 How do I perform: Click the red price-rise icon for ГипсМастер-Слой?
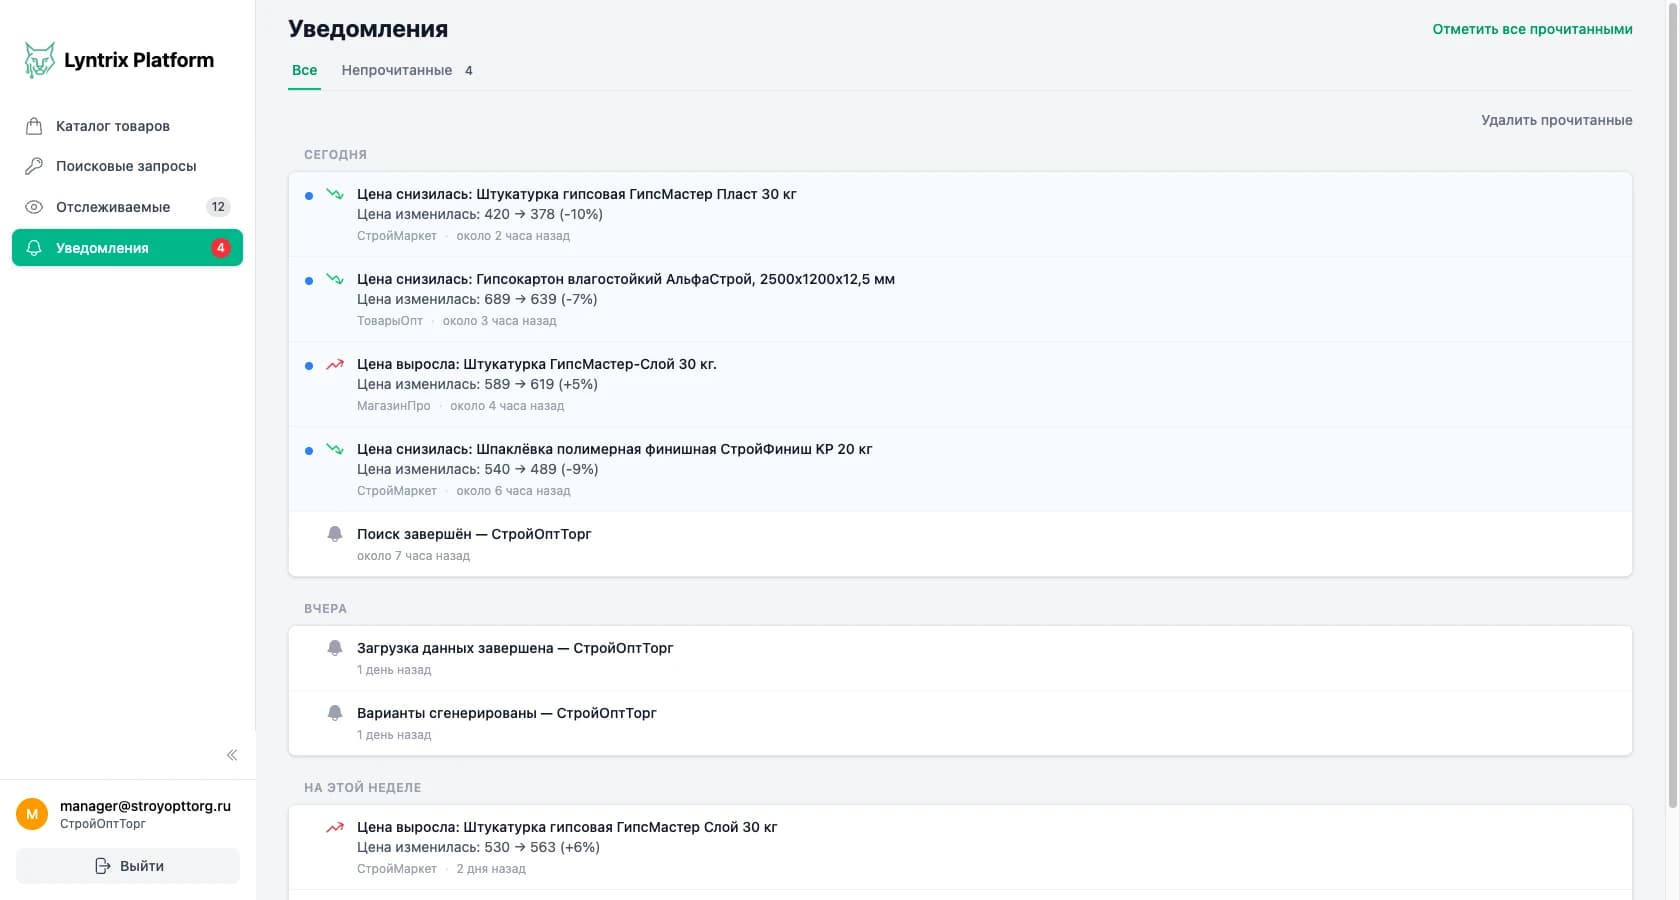point(335,364)
